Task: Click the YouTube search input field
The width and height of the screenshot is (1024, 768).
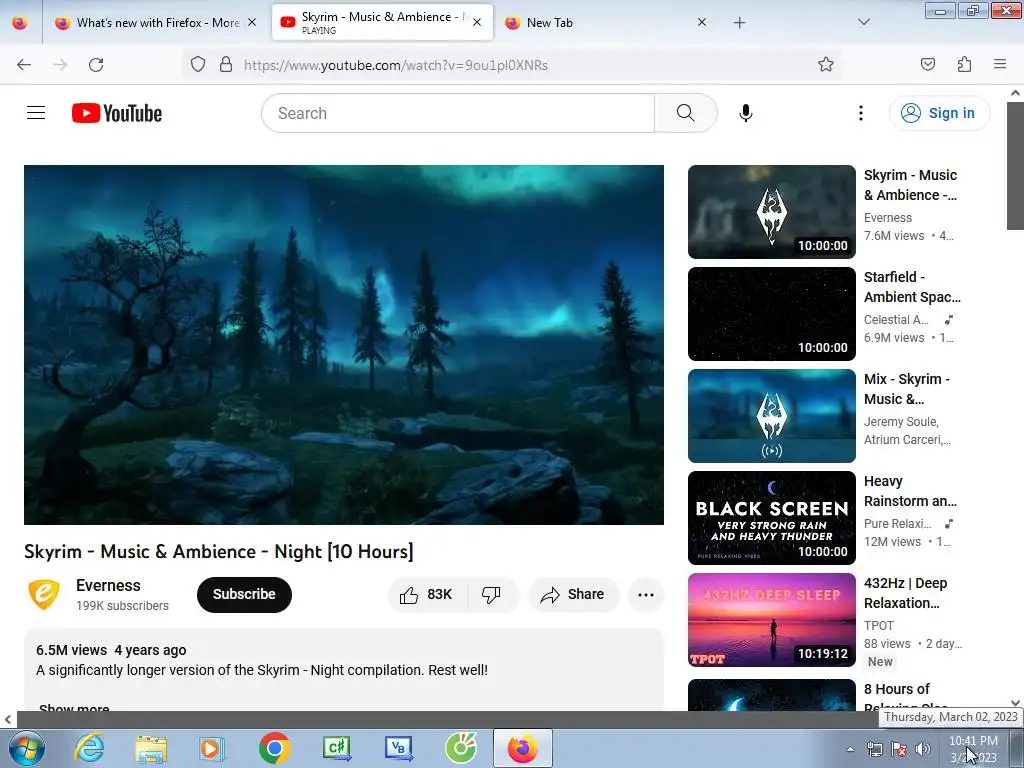Action: [458, 113]
